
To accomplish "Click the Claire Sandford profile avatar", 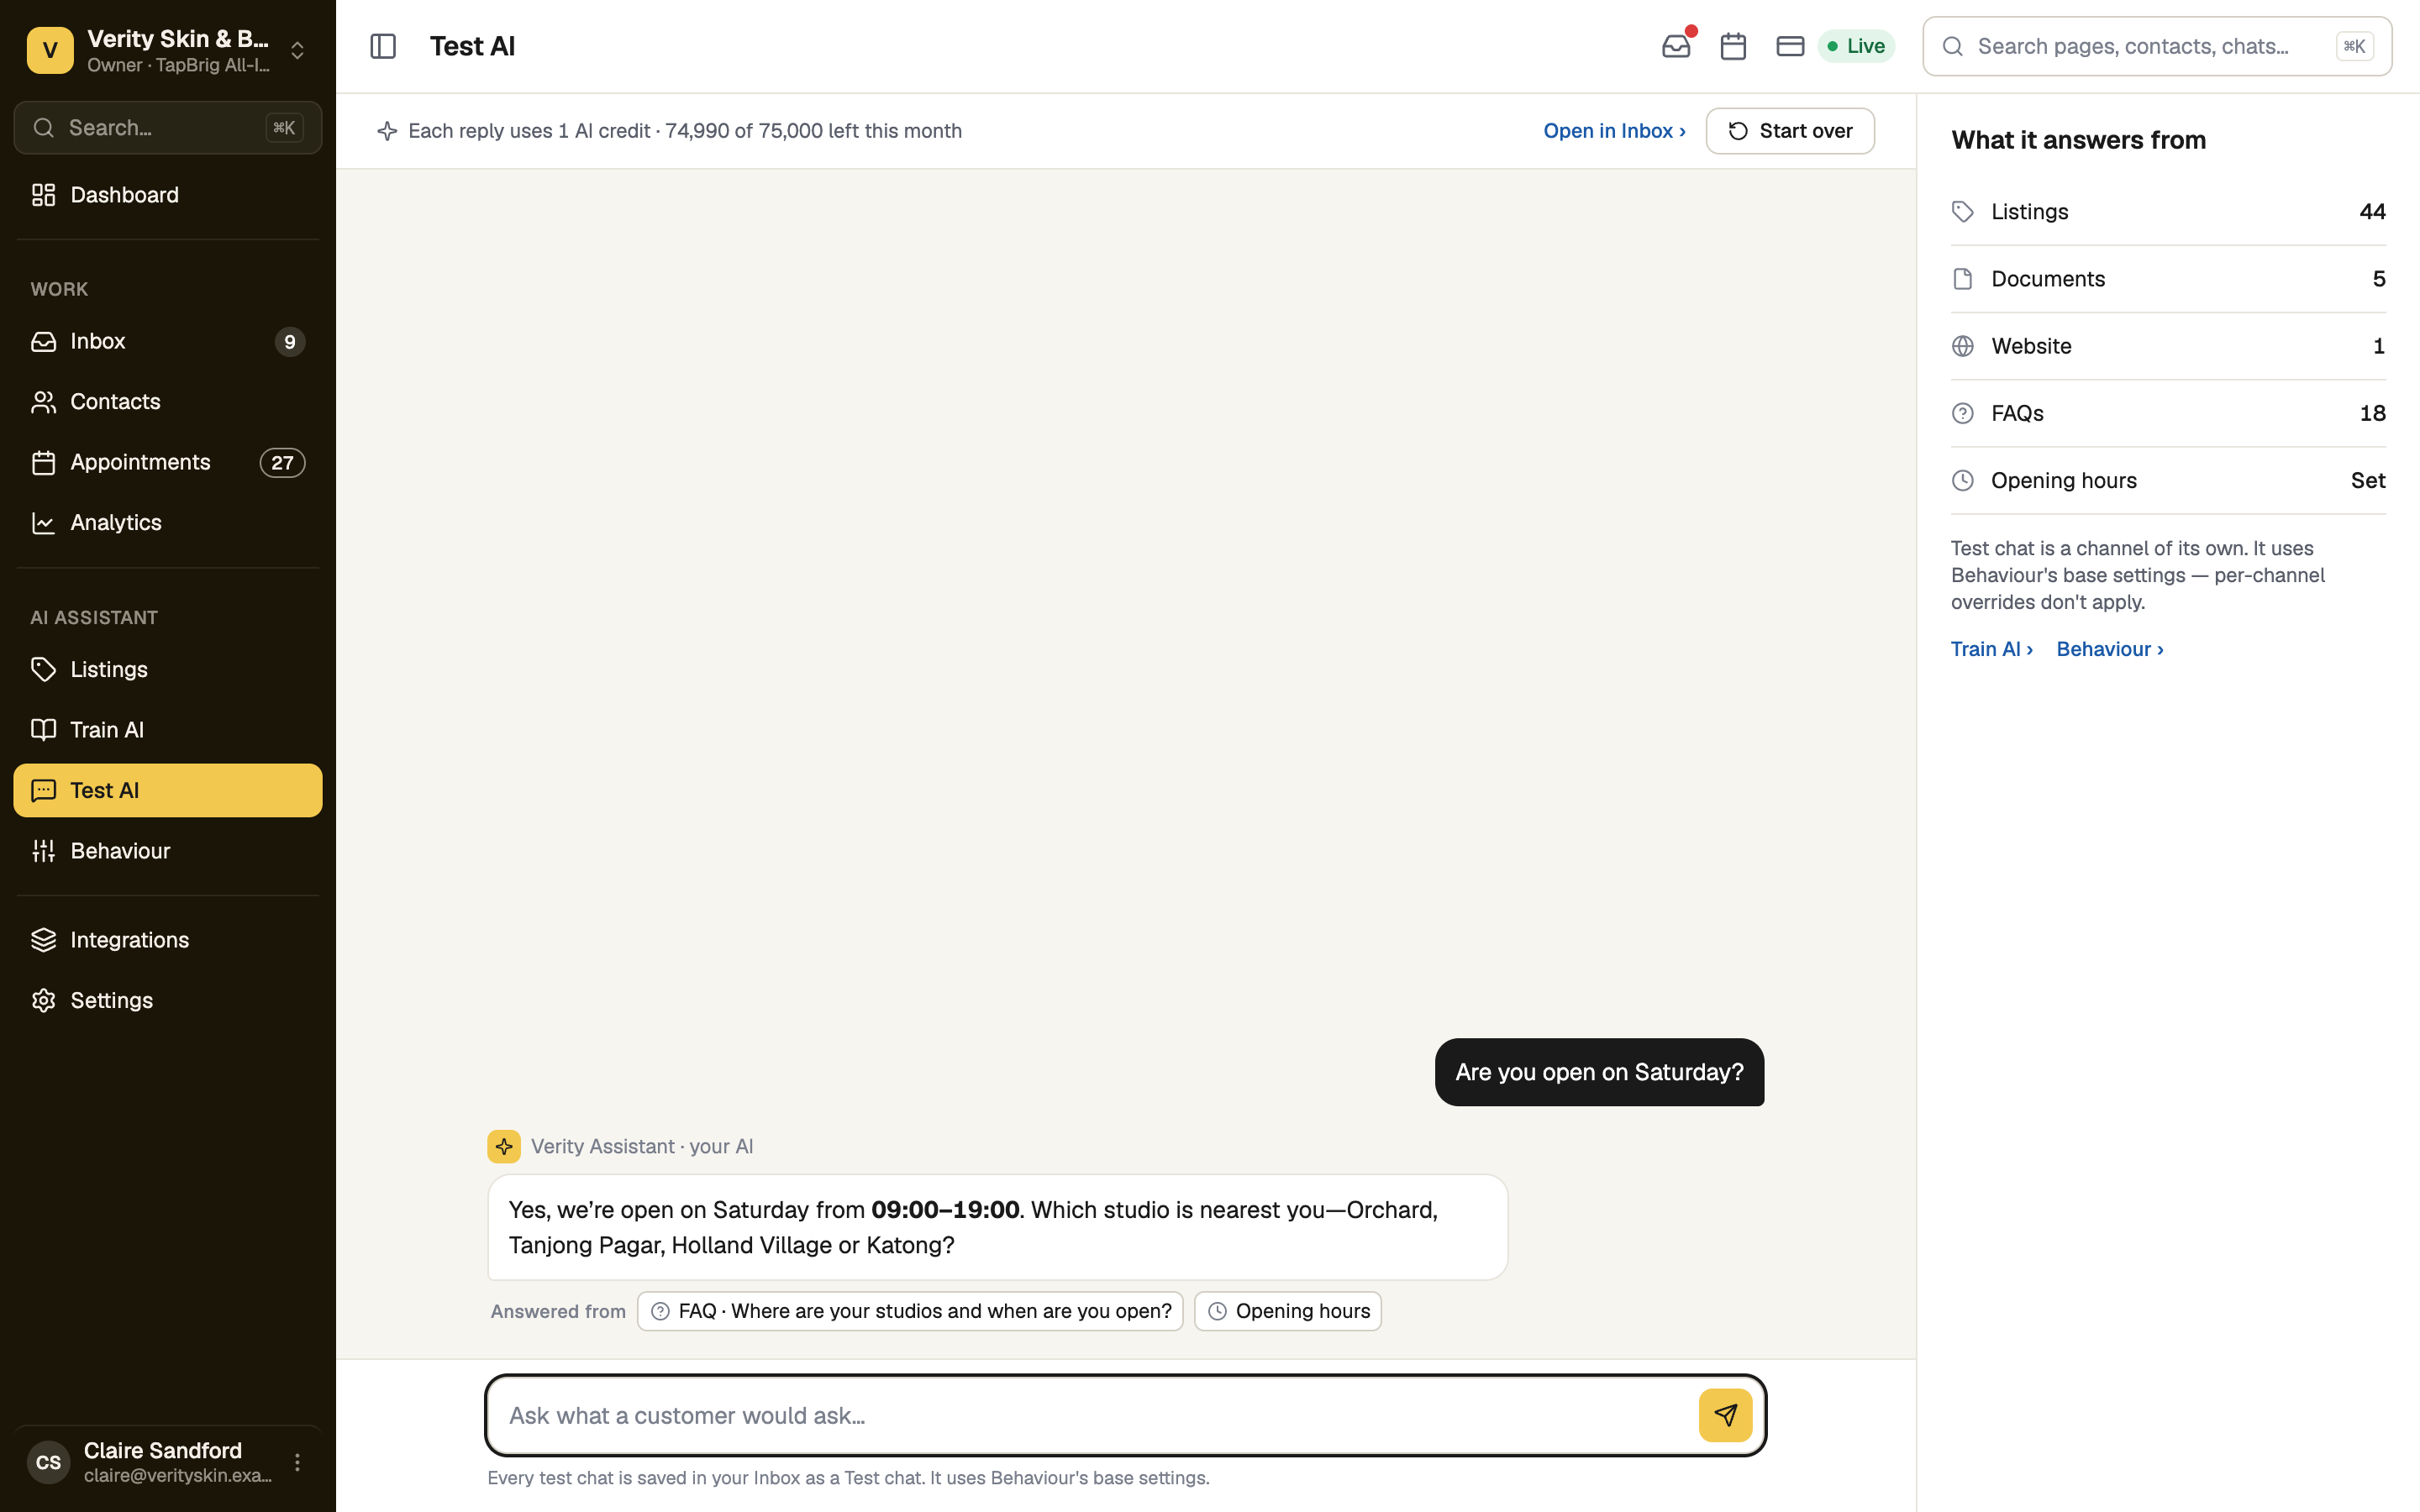I will pos(49,1462).
